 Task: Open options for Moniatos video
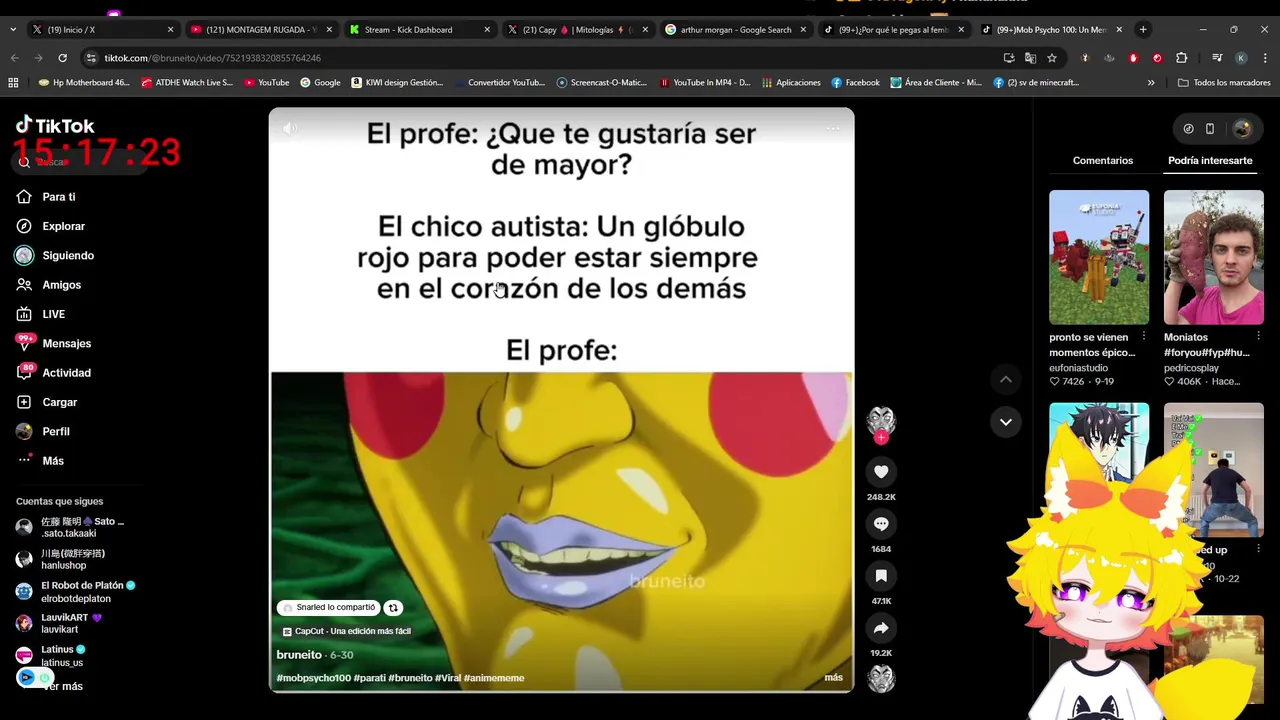pos(1258,337)
